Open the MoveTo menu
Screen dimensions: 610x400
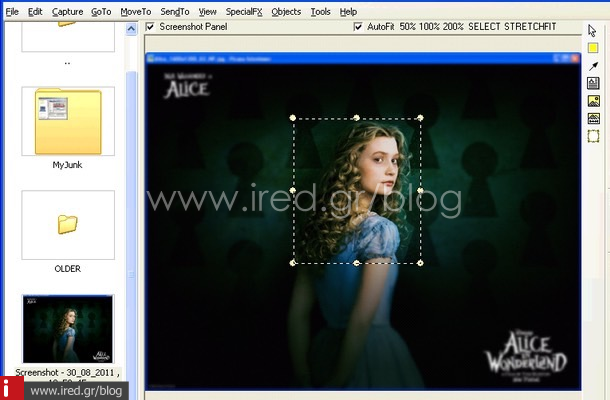[x=136, y=12]
